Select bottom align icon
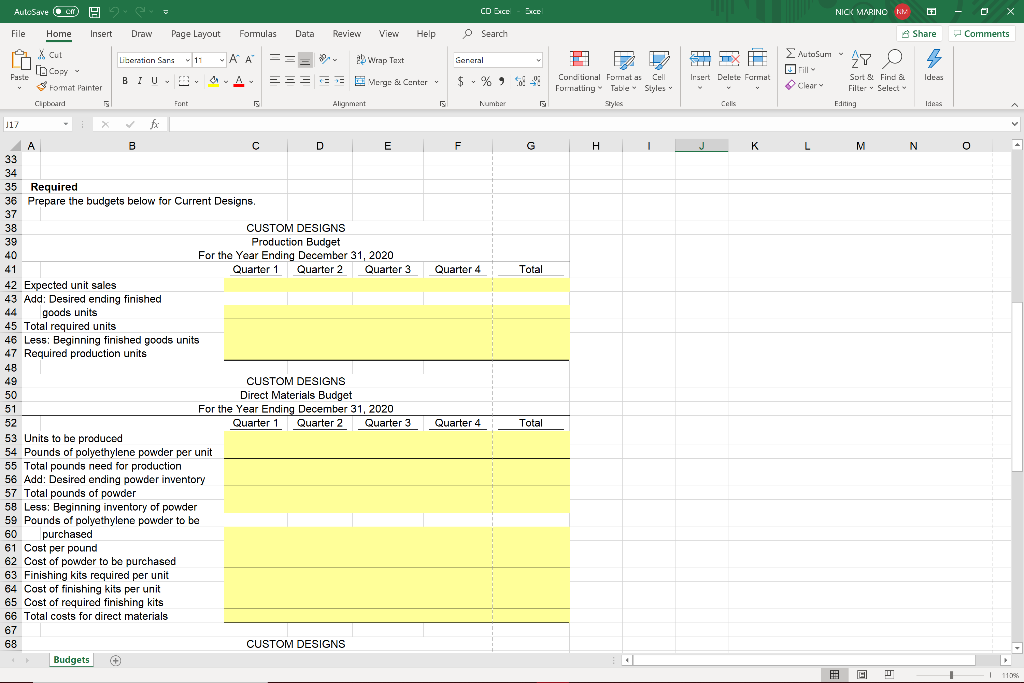The image size is (1024, 683). click(305, 59)
